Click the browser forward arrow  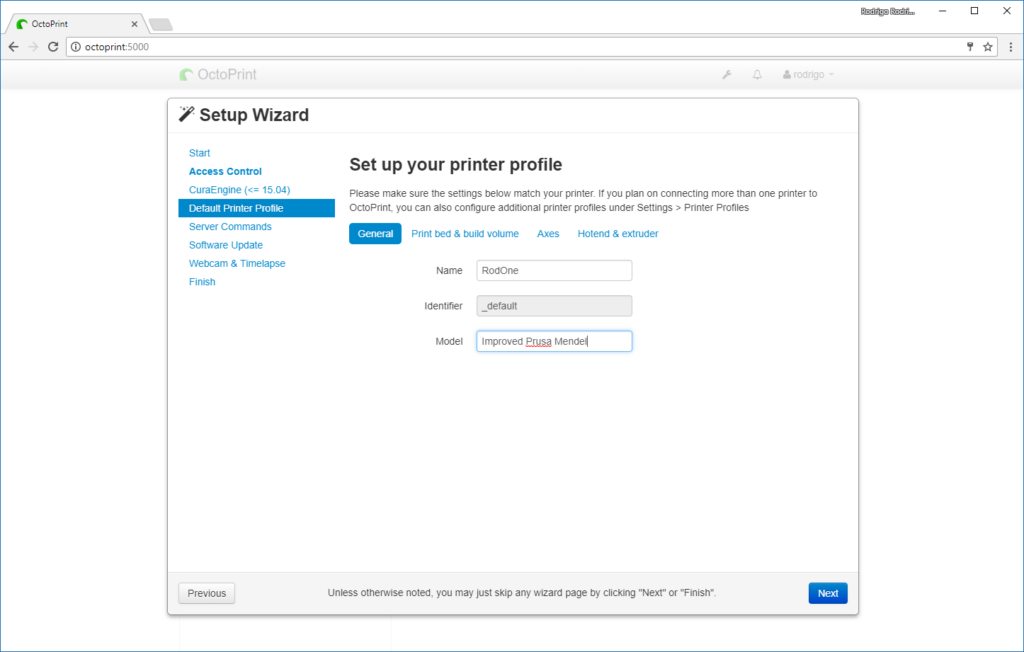(33, 47)
